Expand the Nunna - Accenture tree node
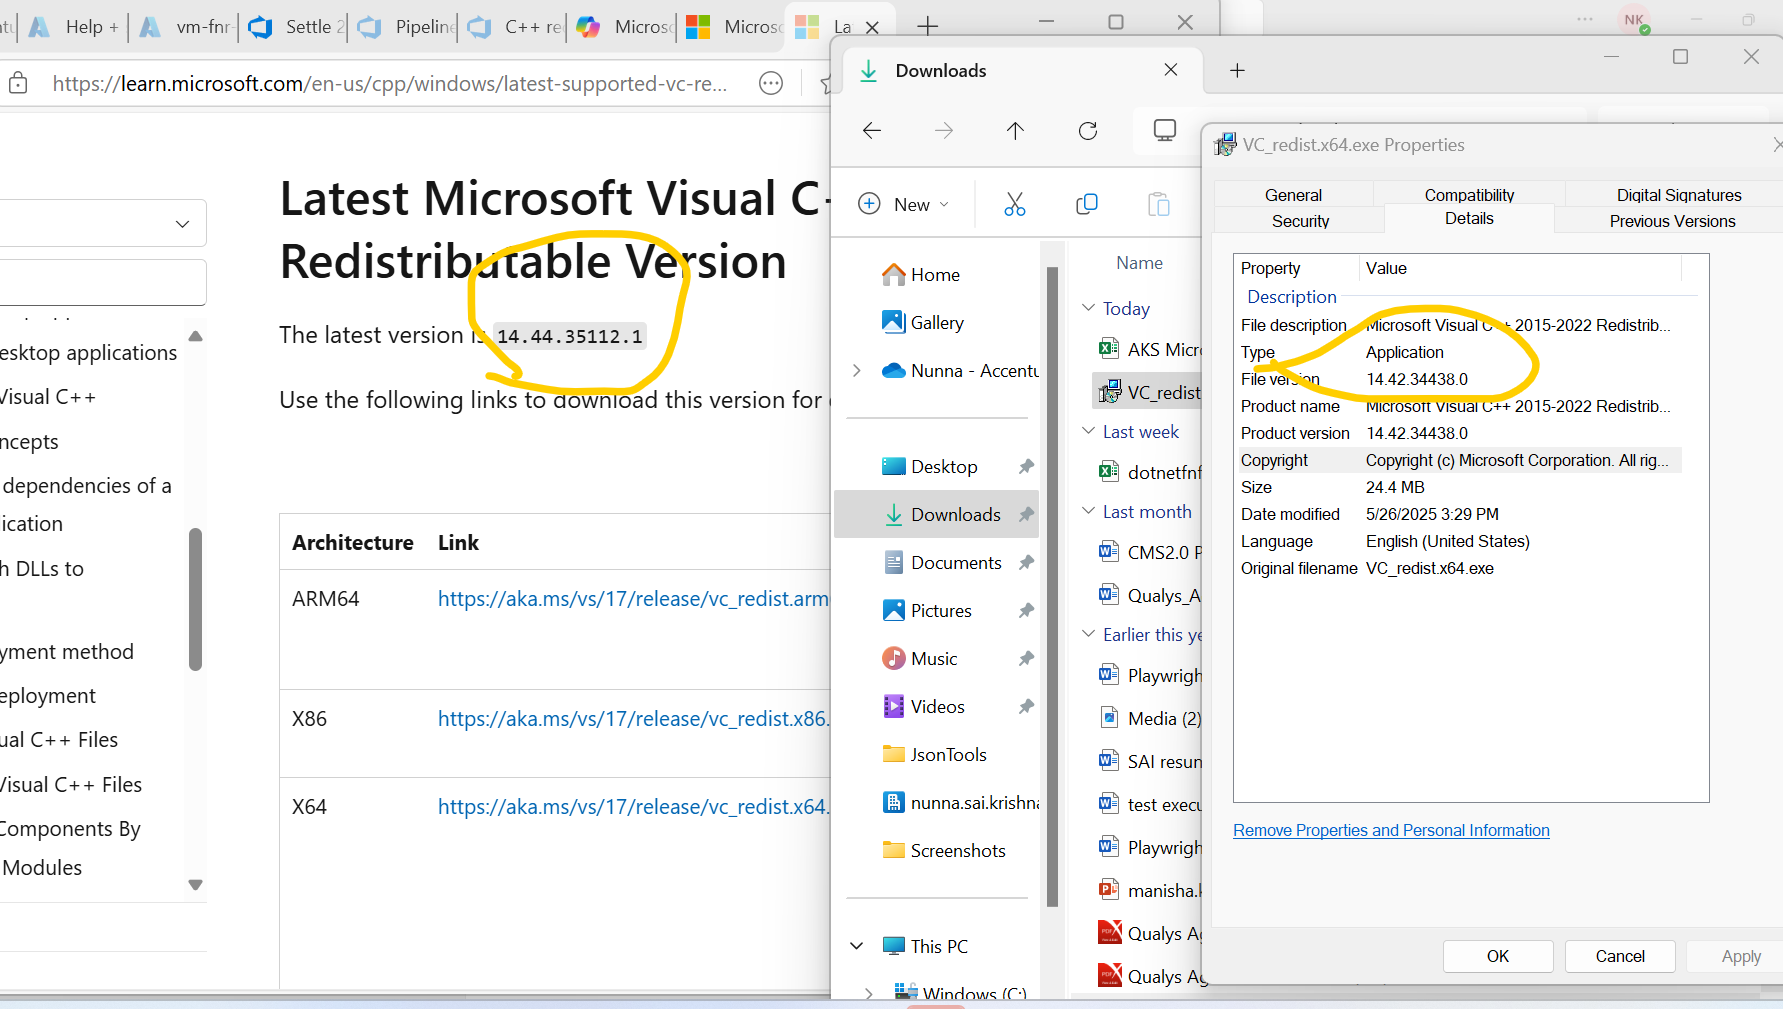Viewport: 1783px width, 1009px height. tap(857, 371)
